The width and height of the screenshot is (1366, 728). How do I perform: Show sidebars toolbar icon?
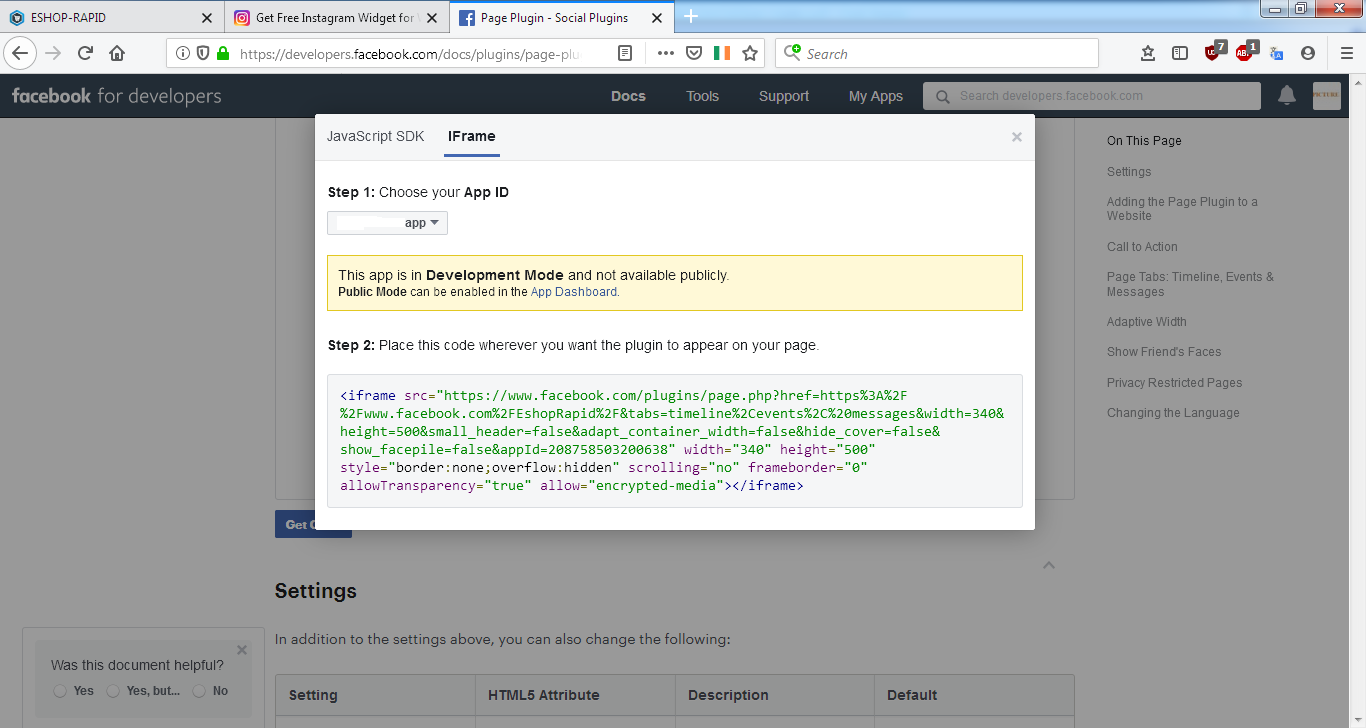pyautogui.click(x=1180, y=53)
